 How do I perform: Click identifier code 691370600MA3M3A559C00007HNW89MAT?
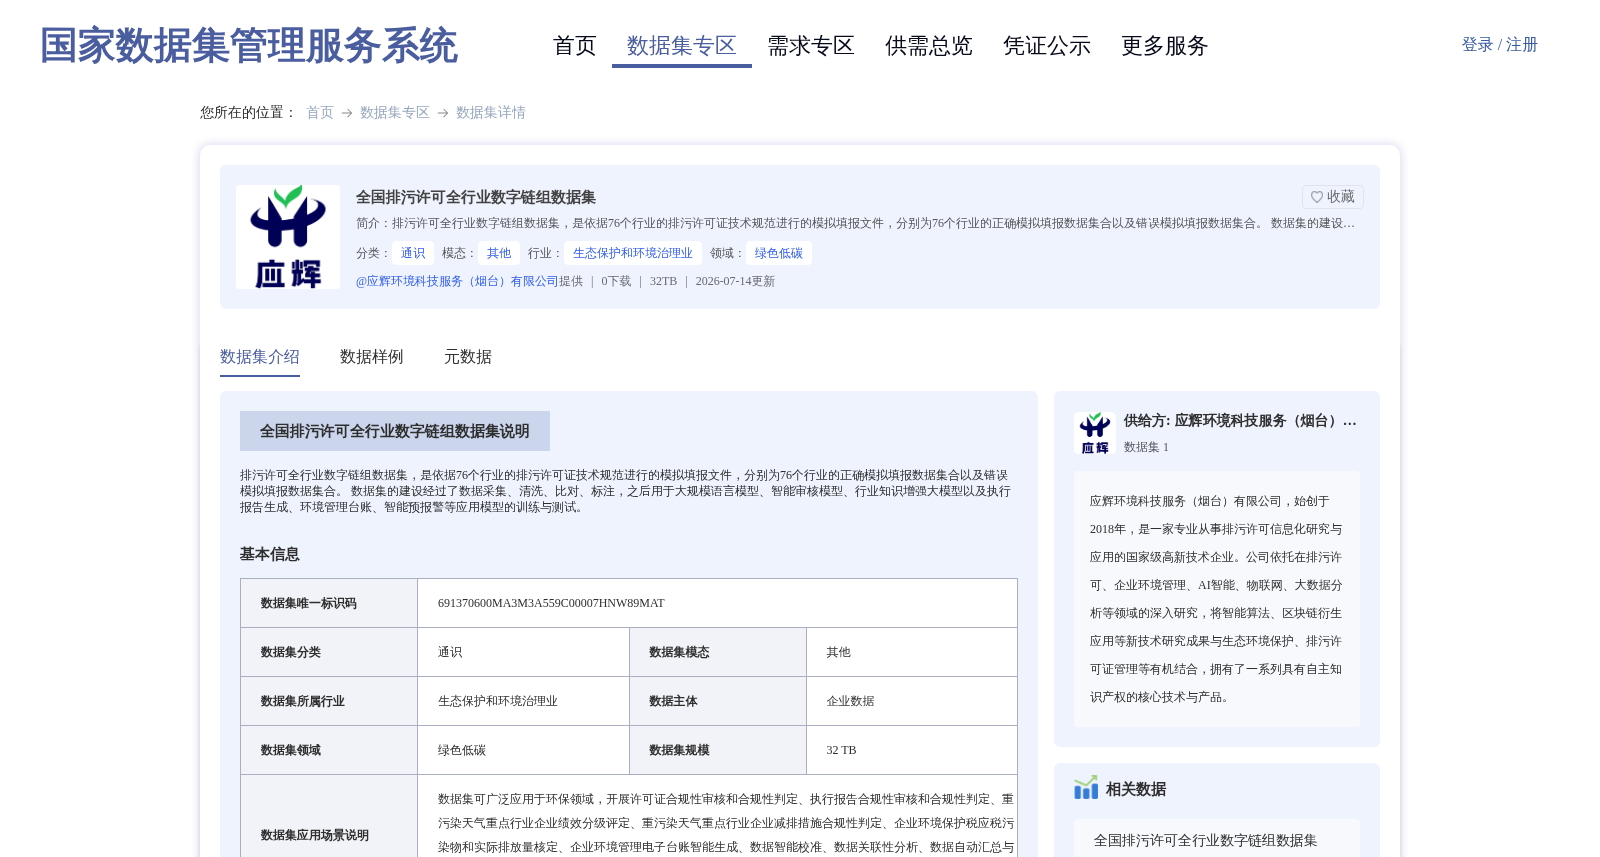coord(551,603)
